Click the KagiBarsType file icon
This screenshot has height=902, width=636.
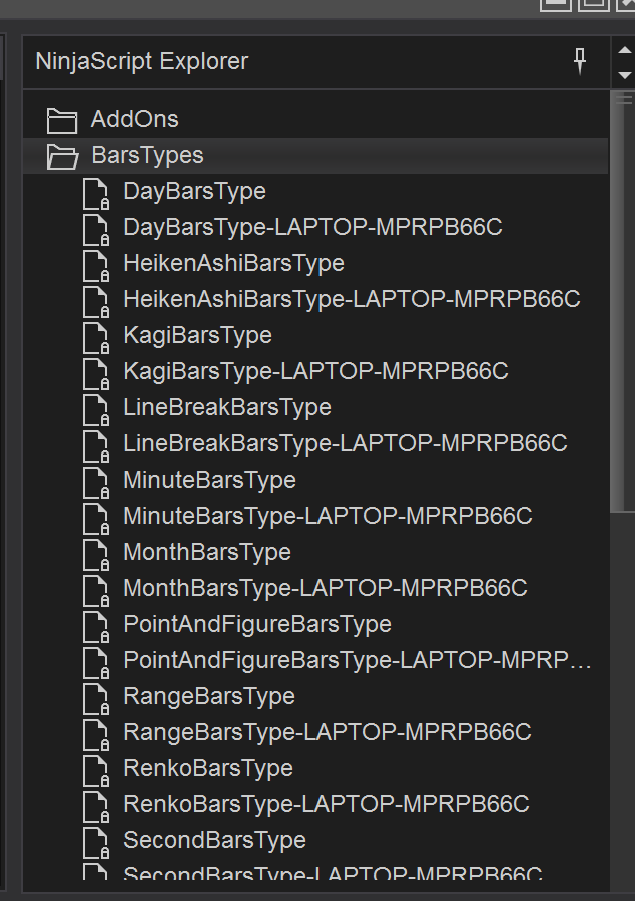click(95, 337)
